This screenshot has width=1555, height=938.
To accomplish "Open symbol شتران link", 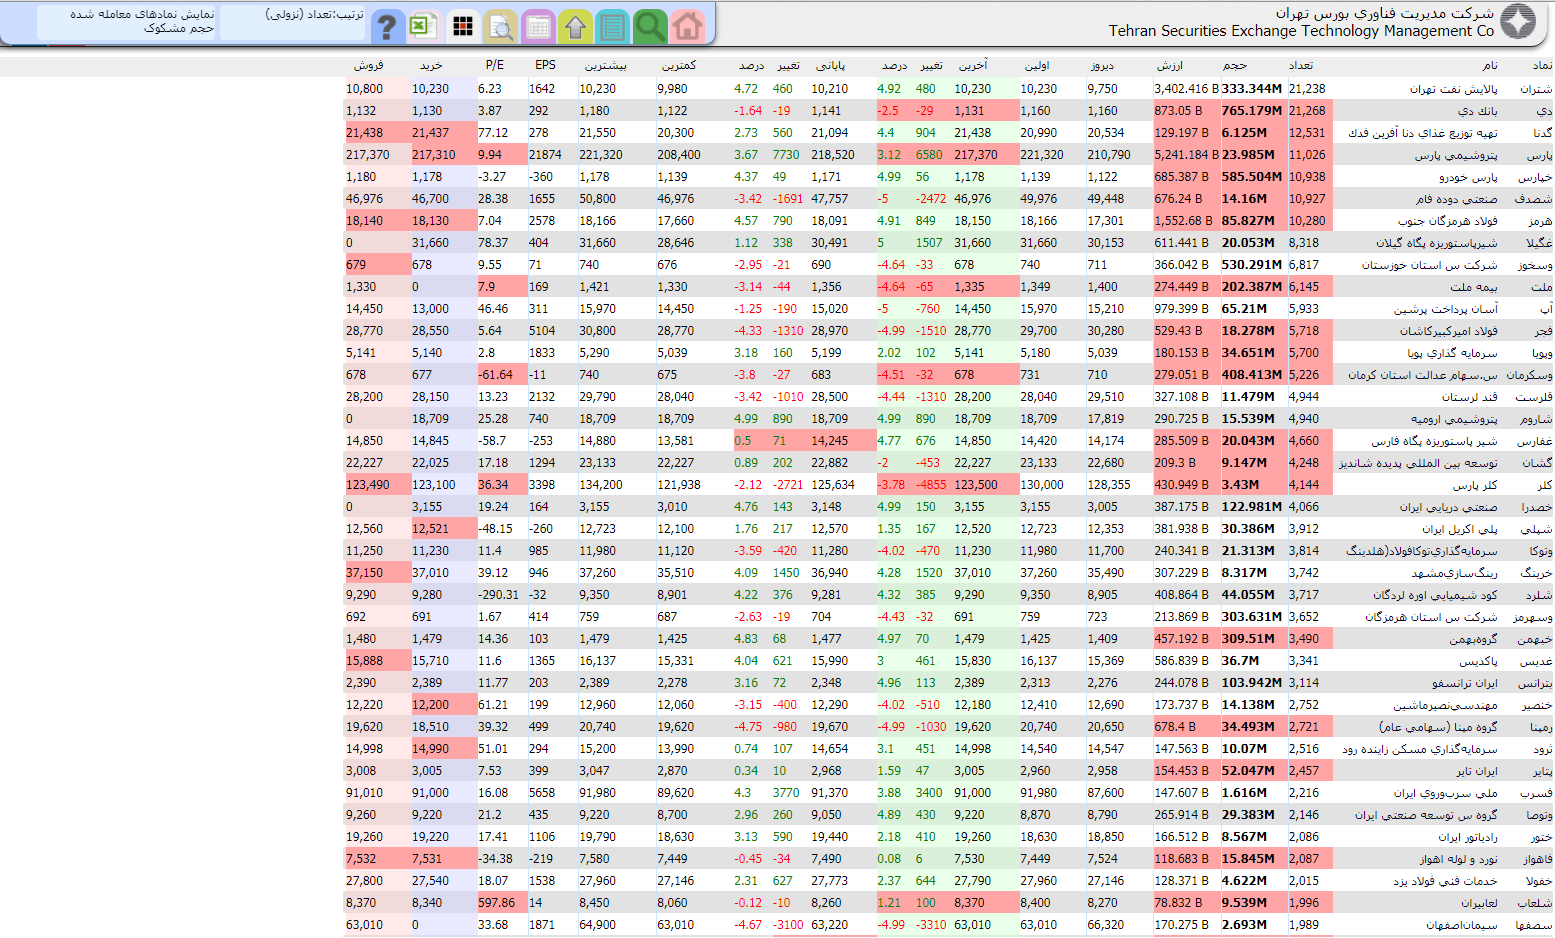I will [1536, 89].
